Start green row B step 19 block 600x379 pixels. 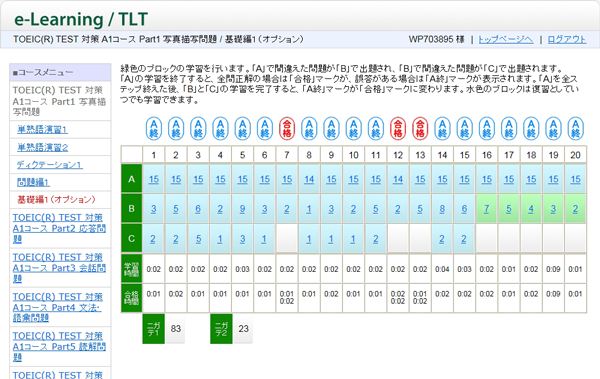pos(553,209)
